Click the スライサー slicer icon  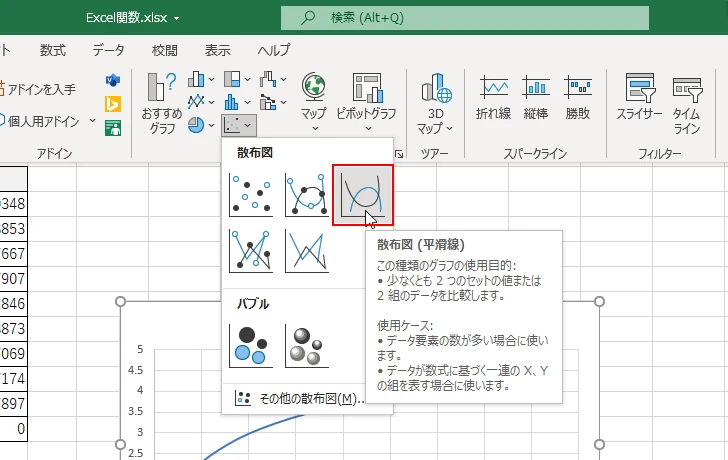tap(639, 87)
